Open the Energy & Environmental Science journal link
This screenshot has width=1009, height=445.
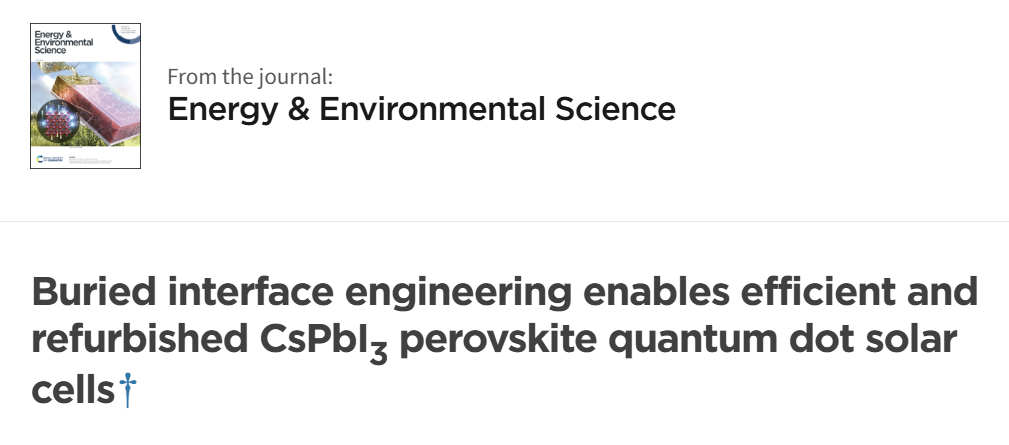point(421,109)
